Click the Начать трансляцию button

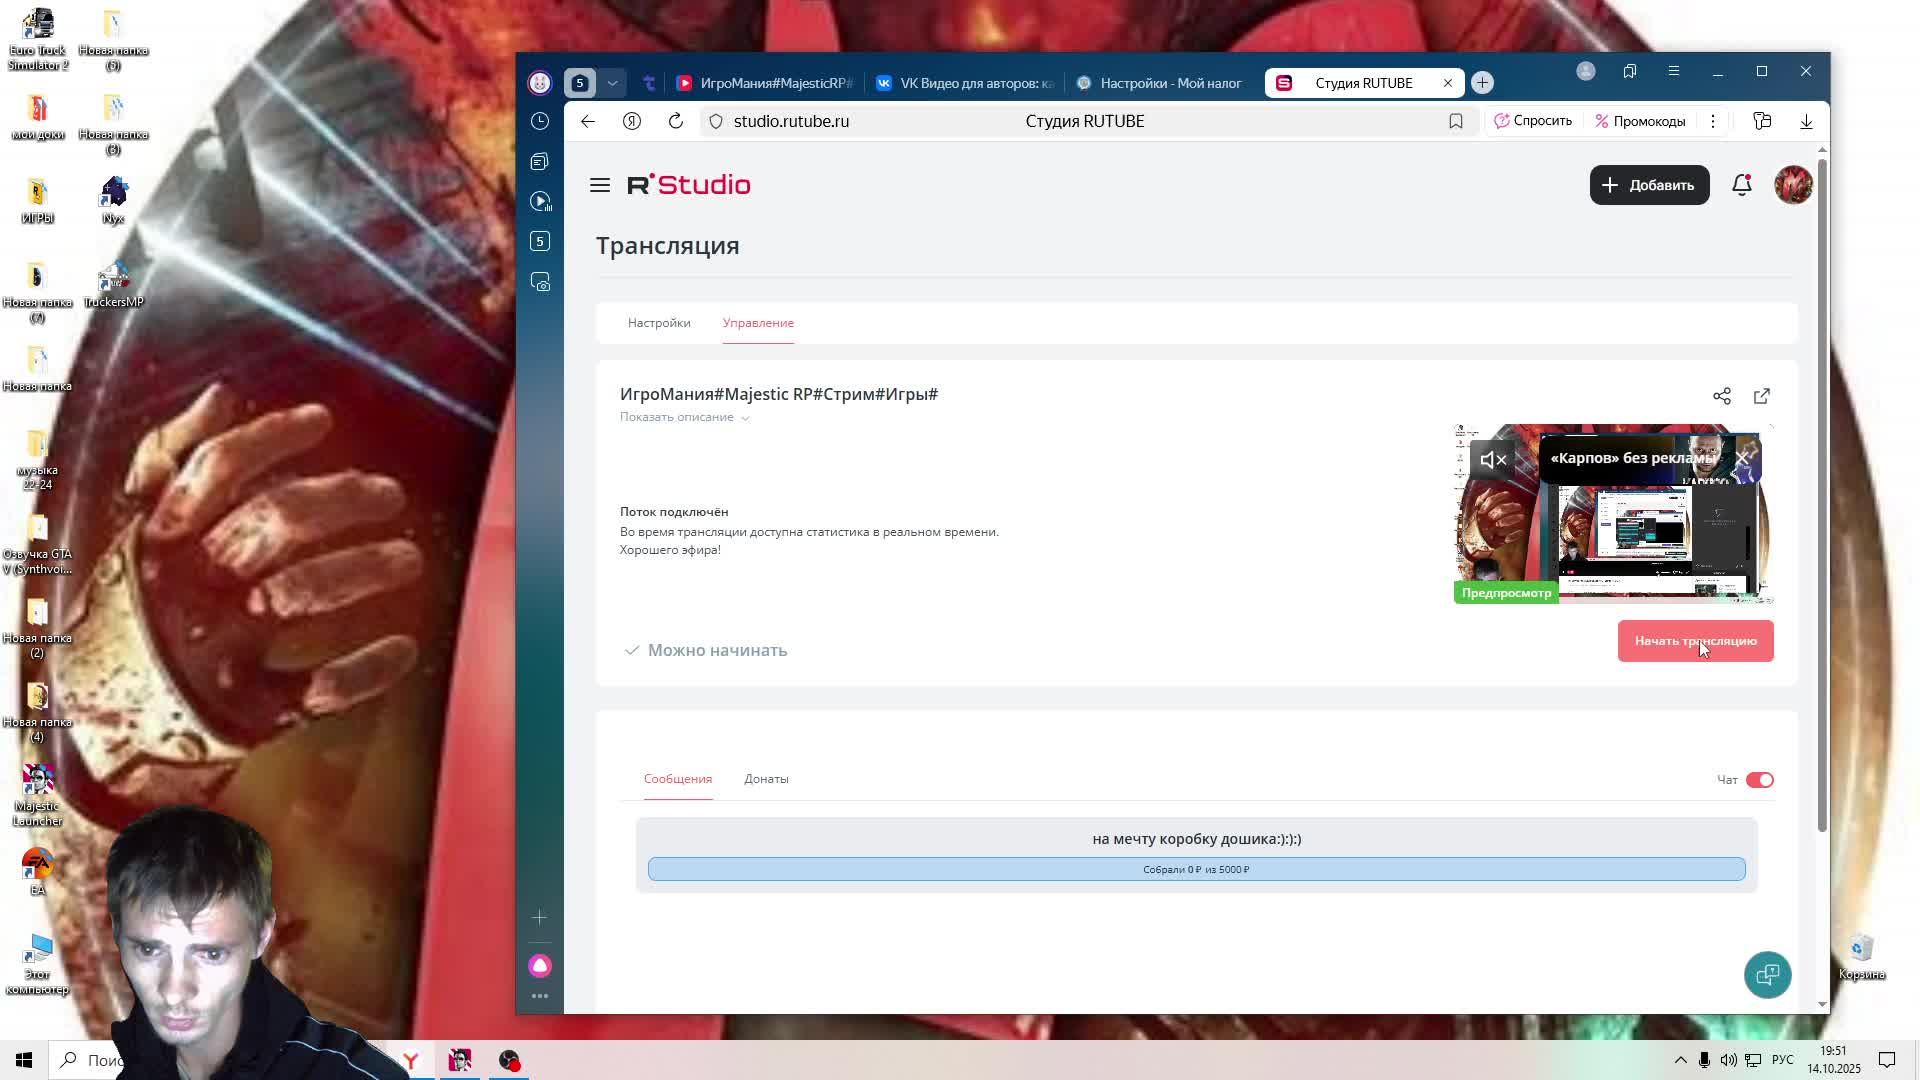1694,641
